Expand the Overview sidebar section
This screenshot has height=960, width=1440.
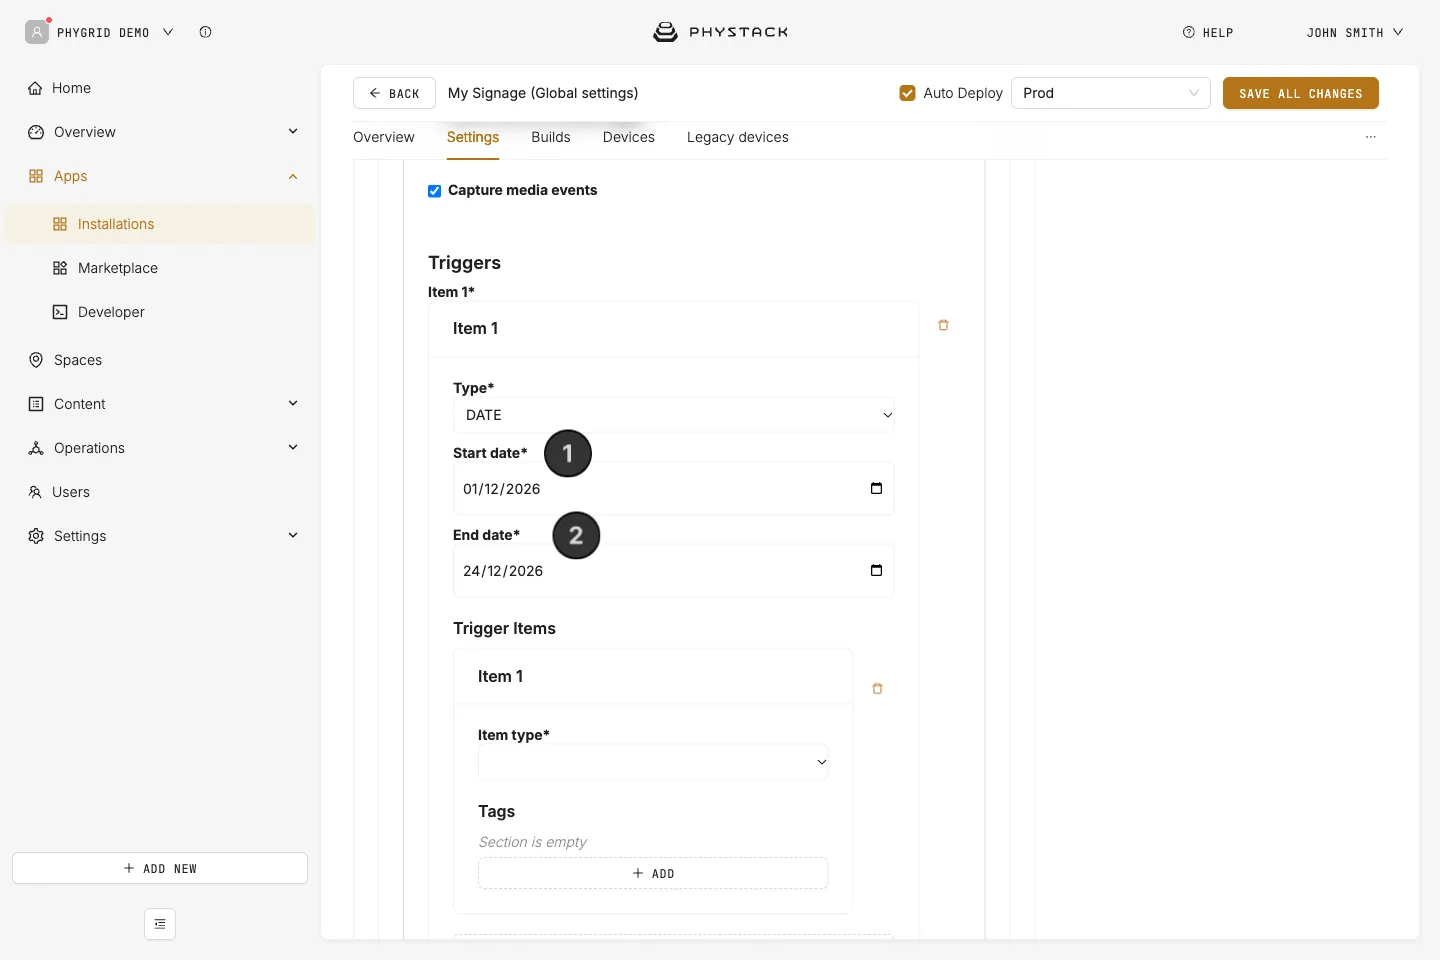(293, 132)
